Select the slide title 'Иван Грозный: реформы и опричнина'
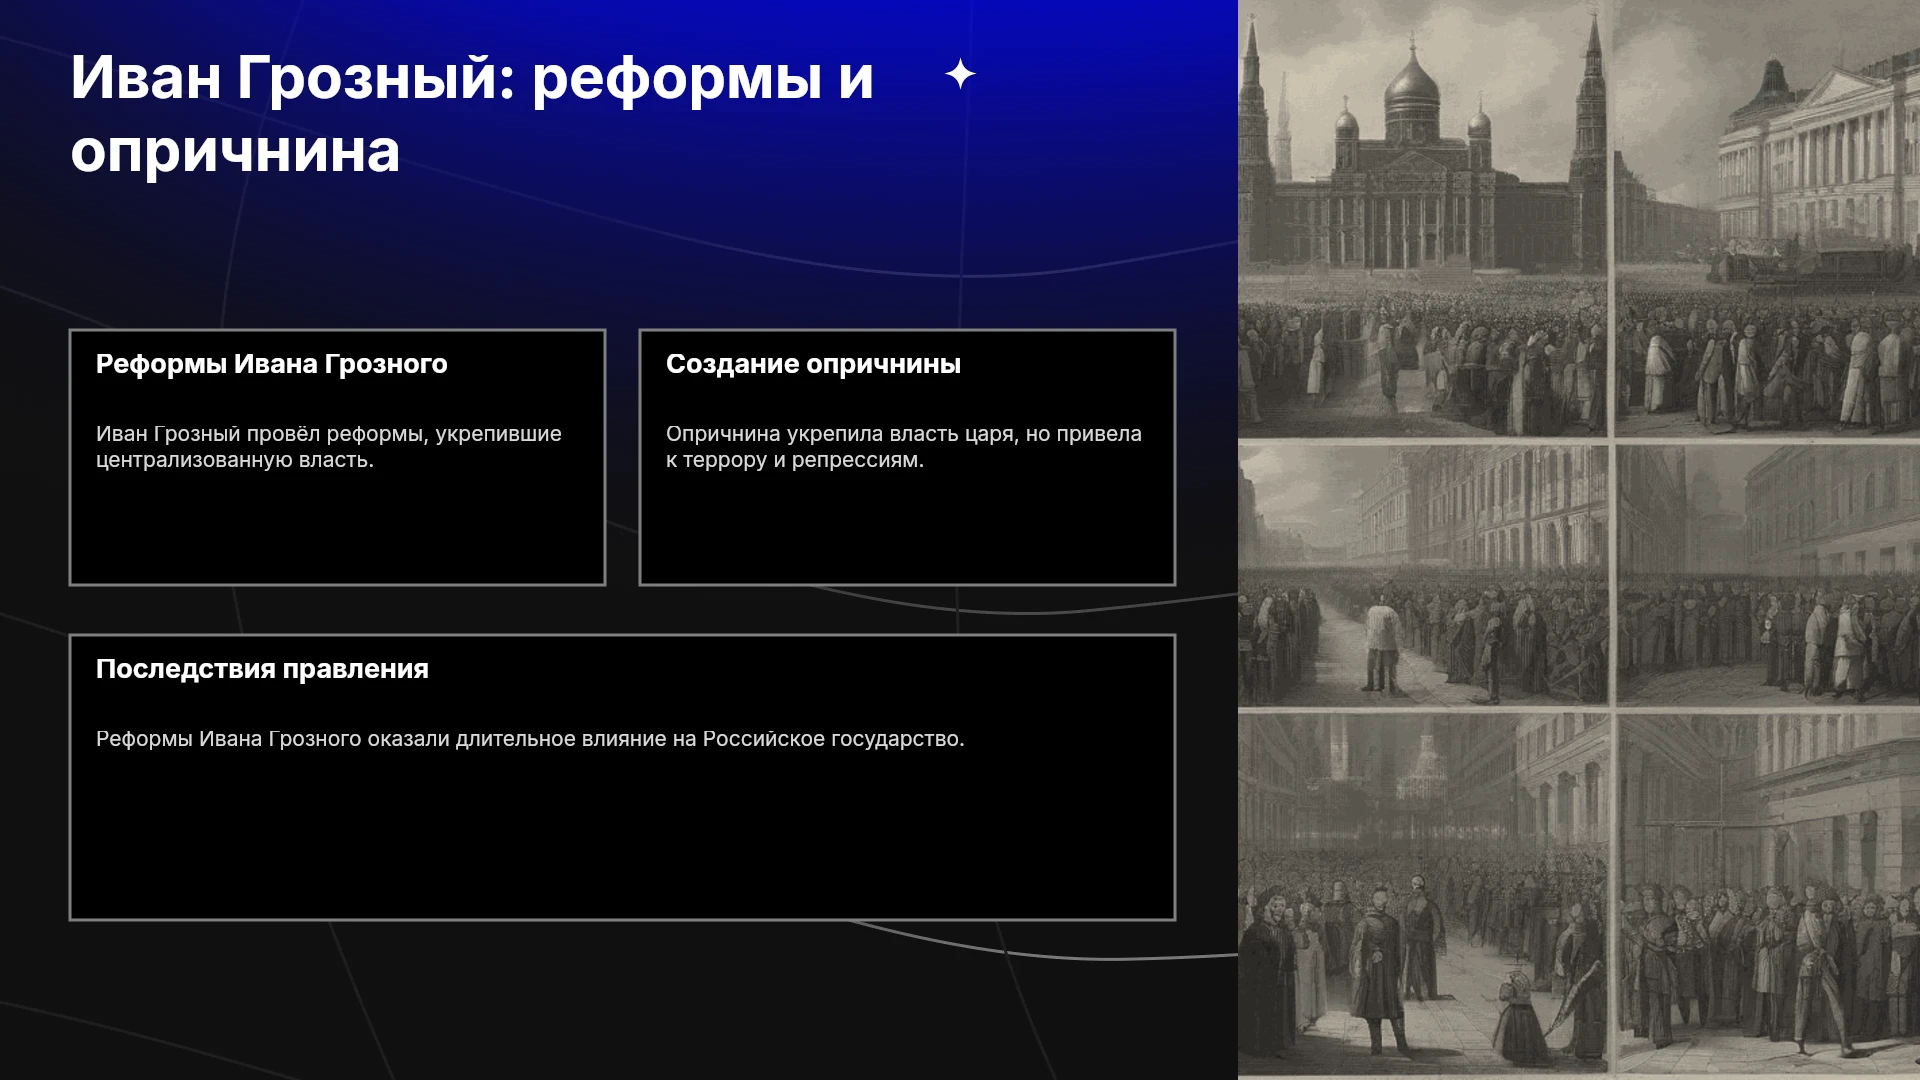The width and height of the screenshot is (1920, 1080). [472, 114]
